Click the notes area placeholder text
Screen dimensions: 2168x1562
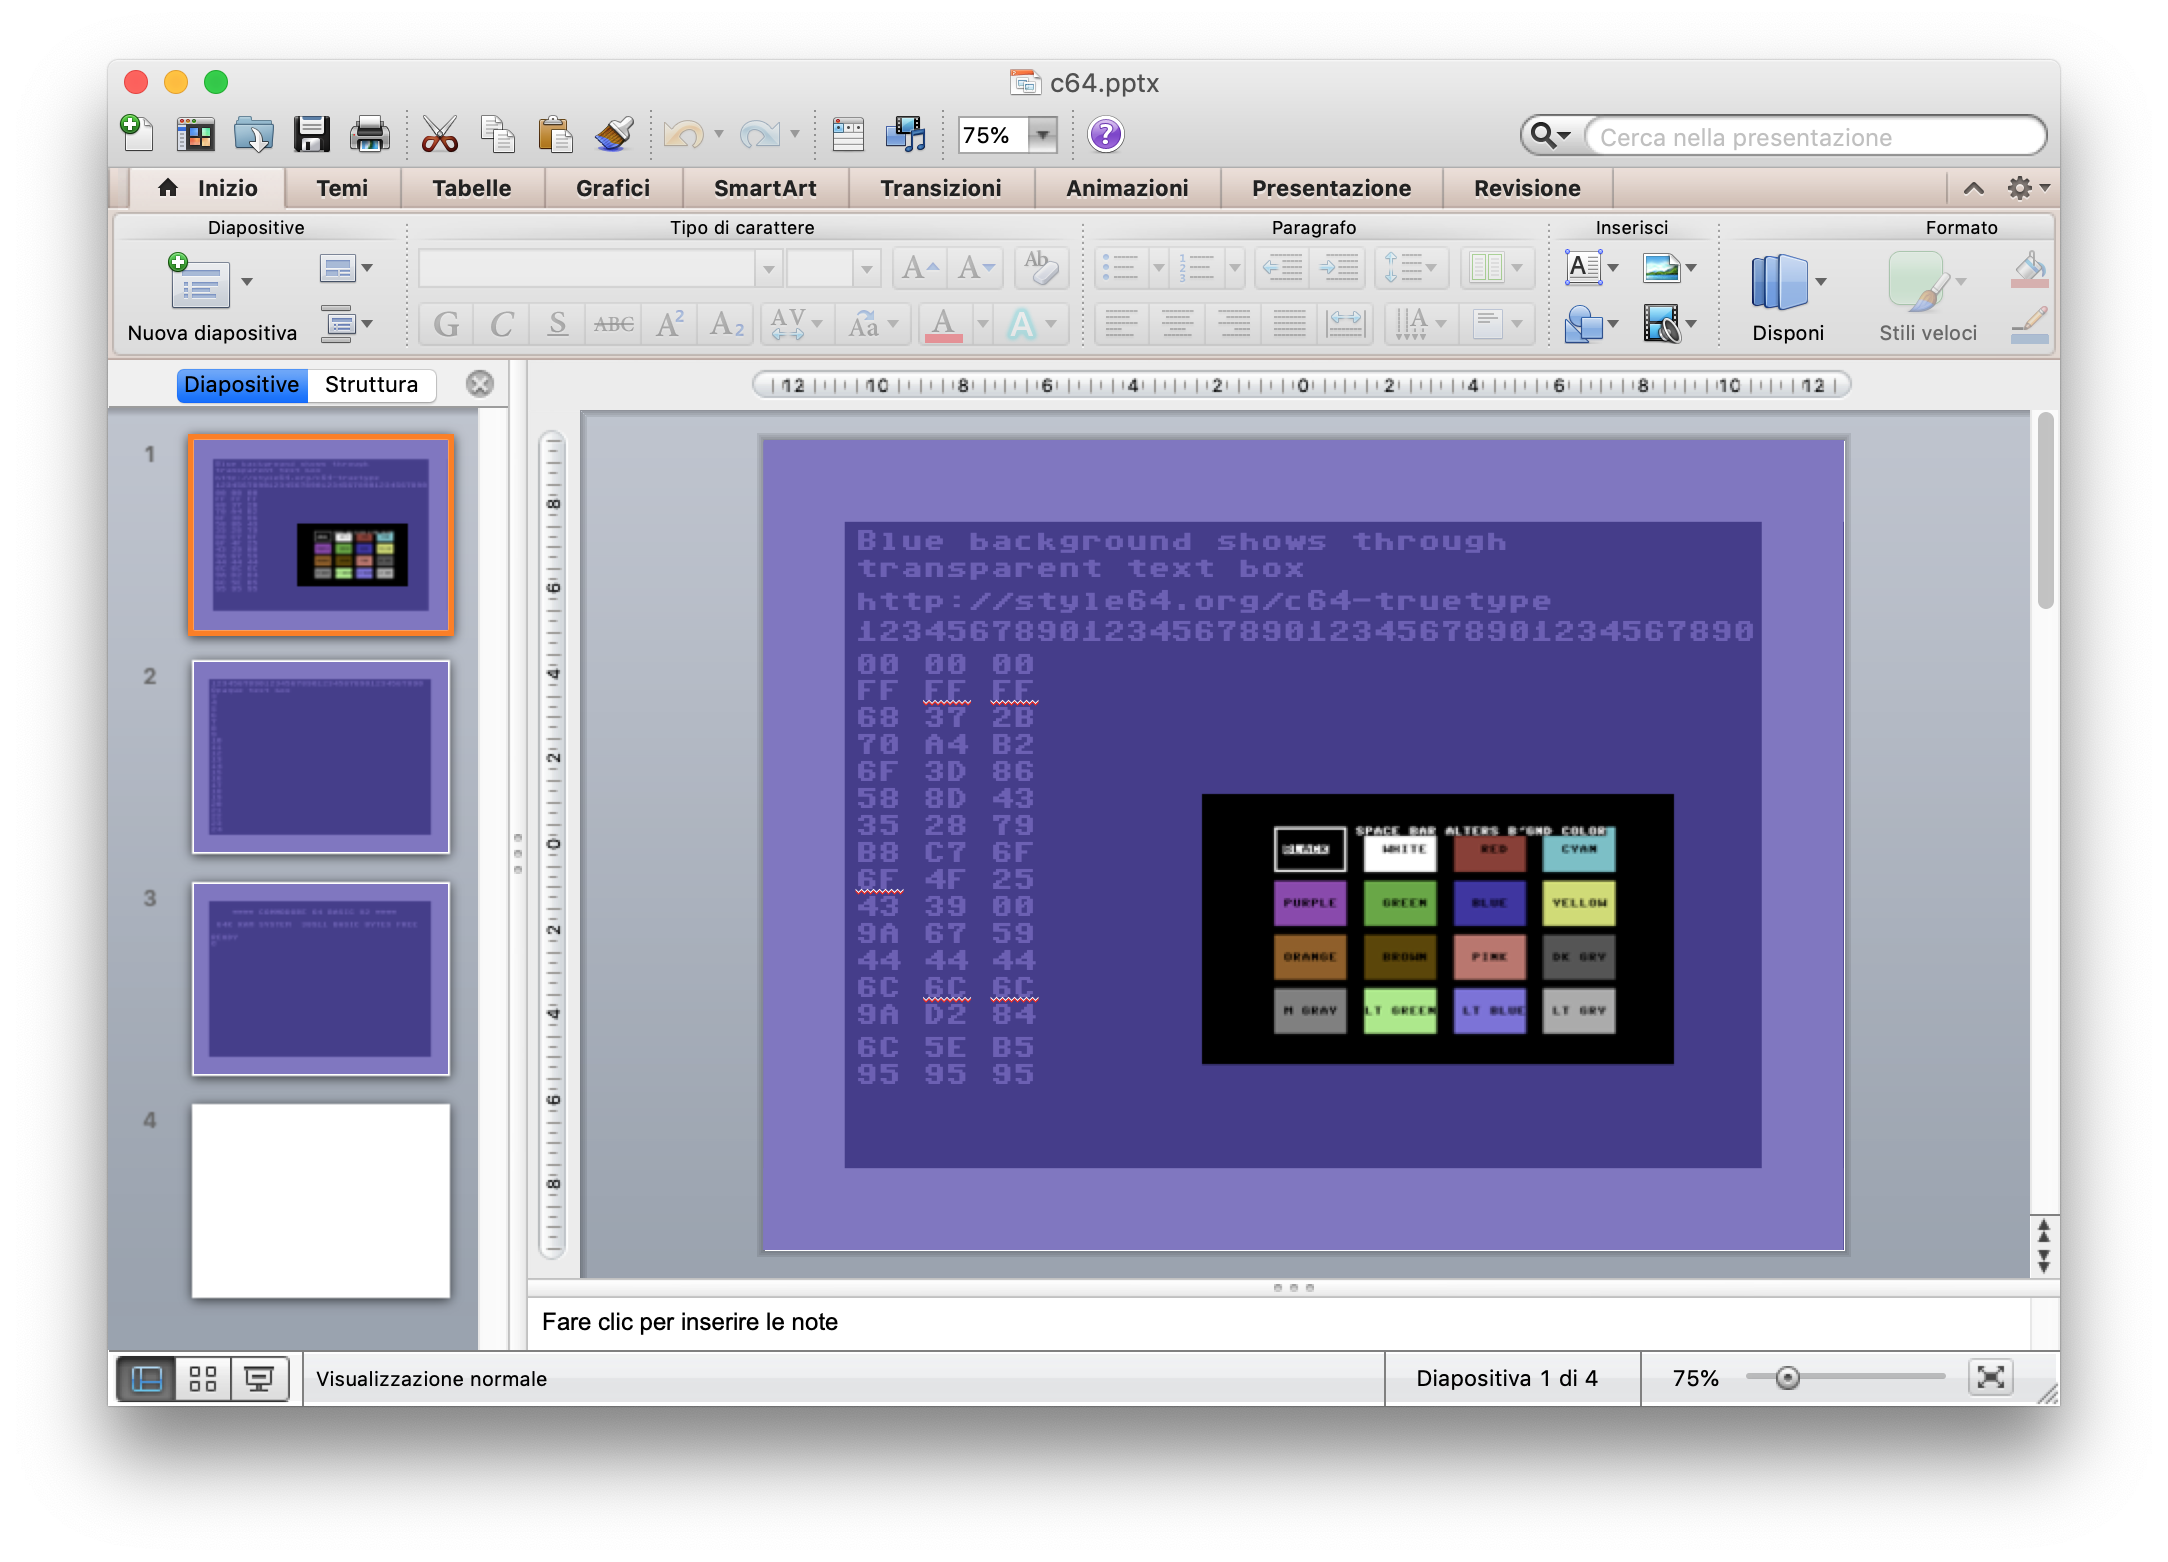pyautogui.click(x=690, y=1322)
